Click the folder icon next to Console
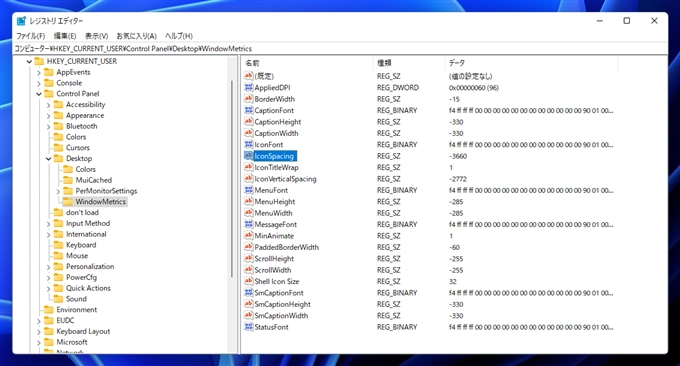The image size is (680, 366). (x=49, y=83)
